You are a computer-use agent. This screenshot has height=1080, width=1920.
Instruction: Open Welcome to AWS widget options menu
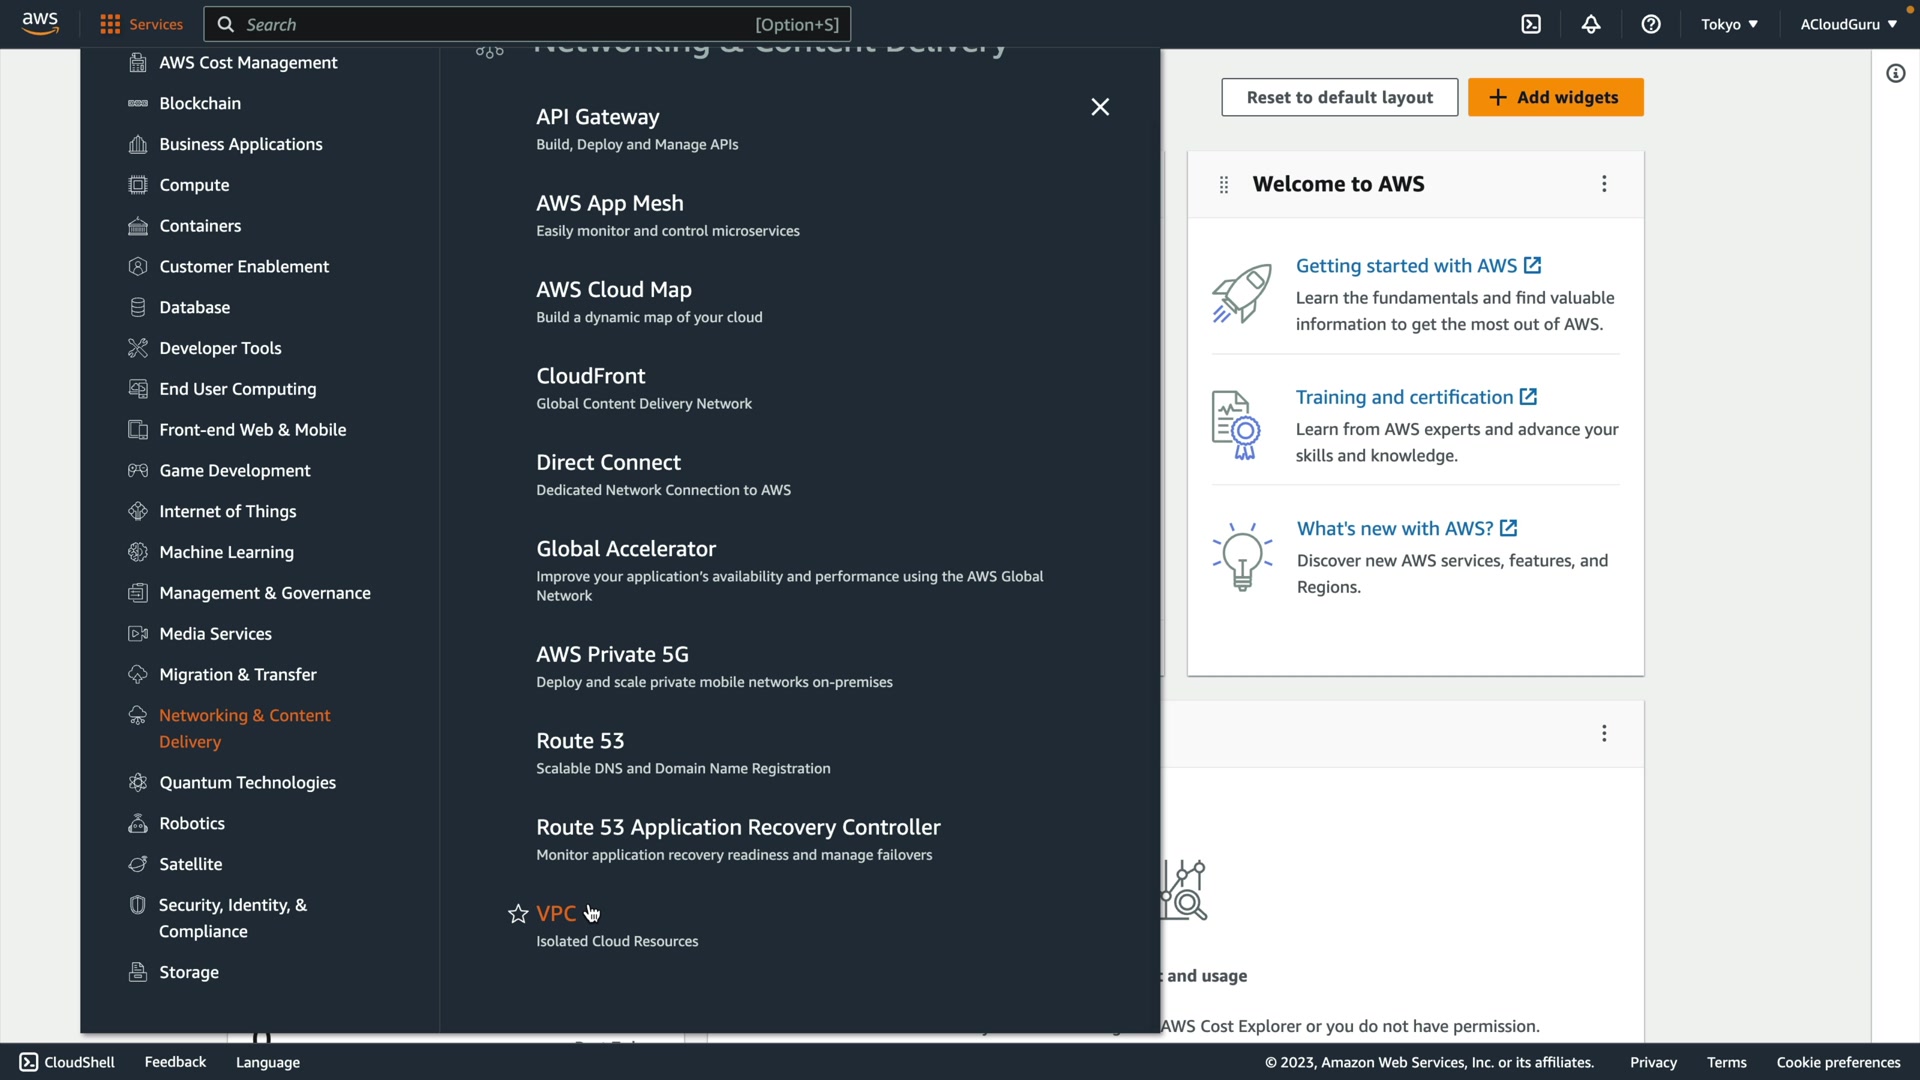(x=1604, y=184)
